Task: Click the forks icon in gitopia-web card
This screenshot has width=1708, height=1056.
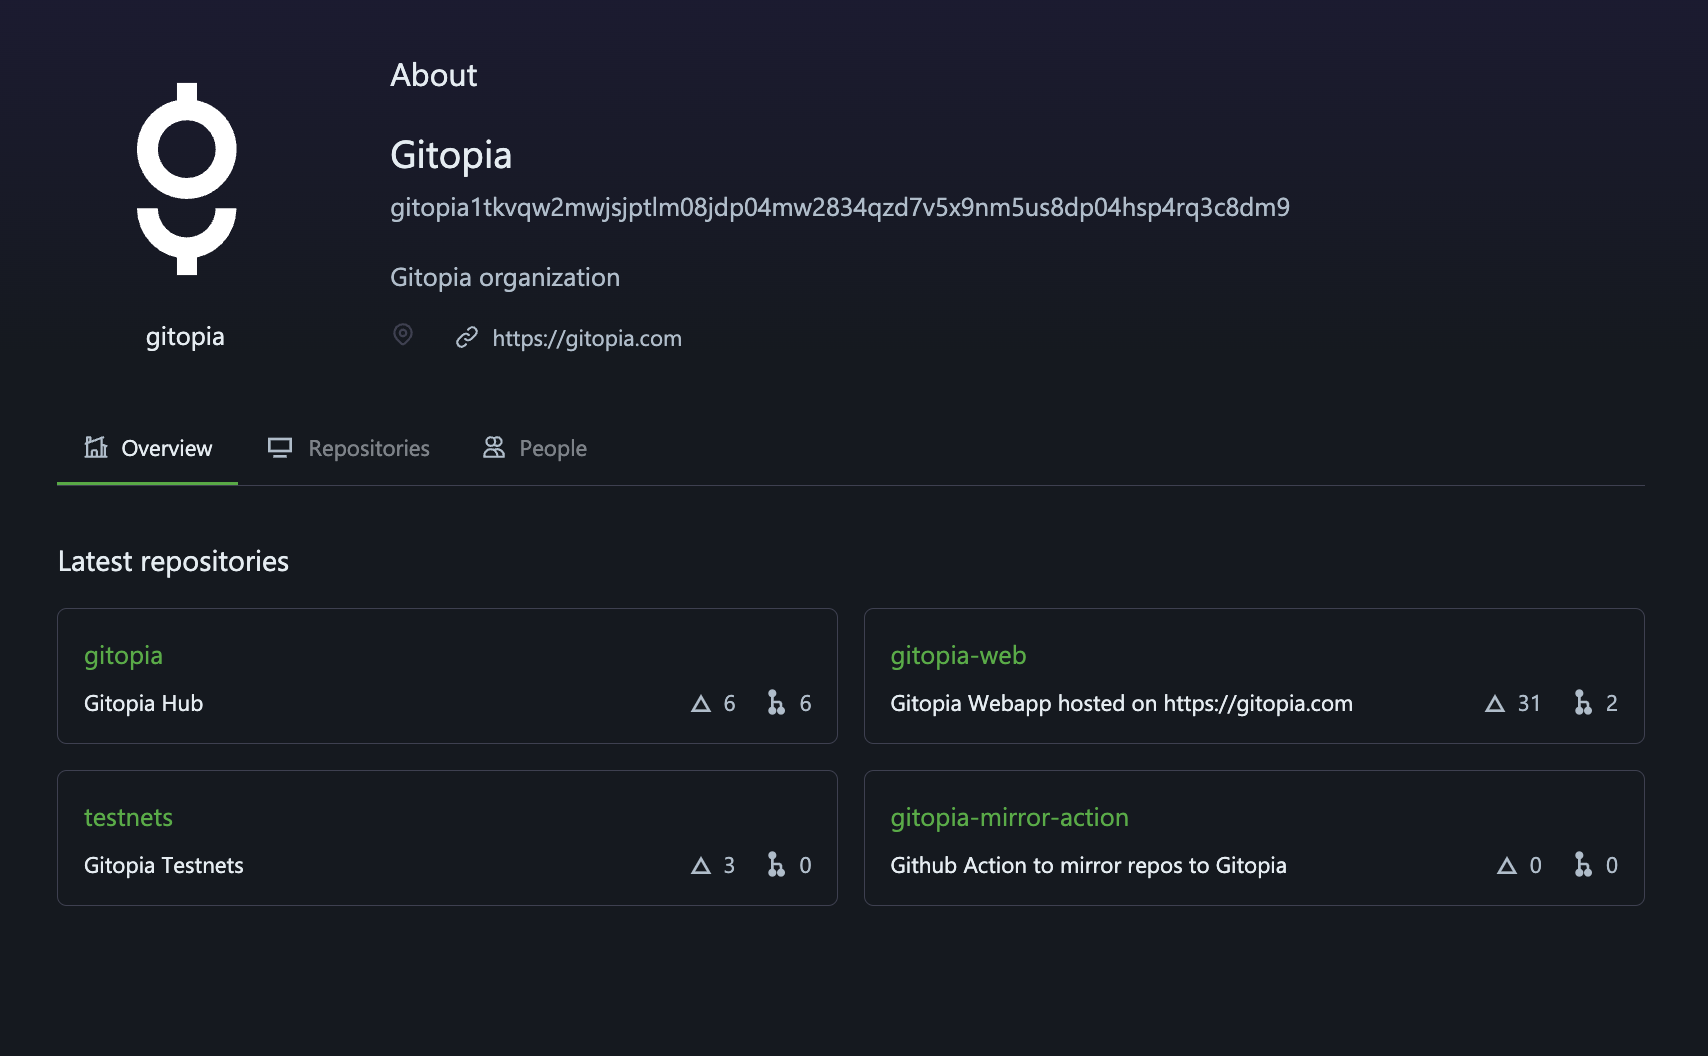Action: coord(1583,703)
